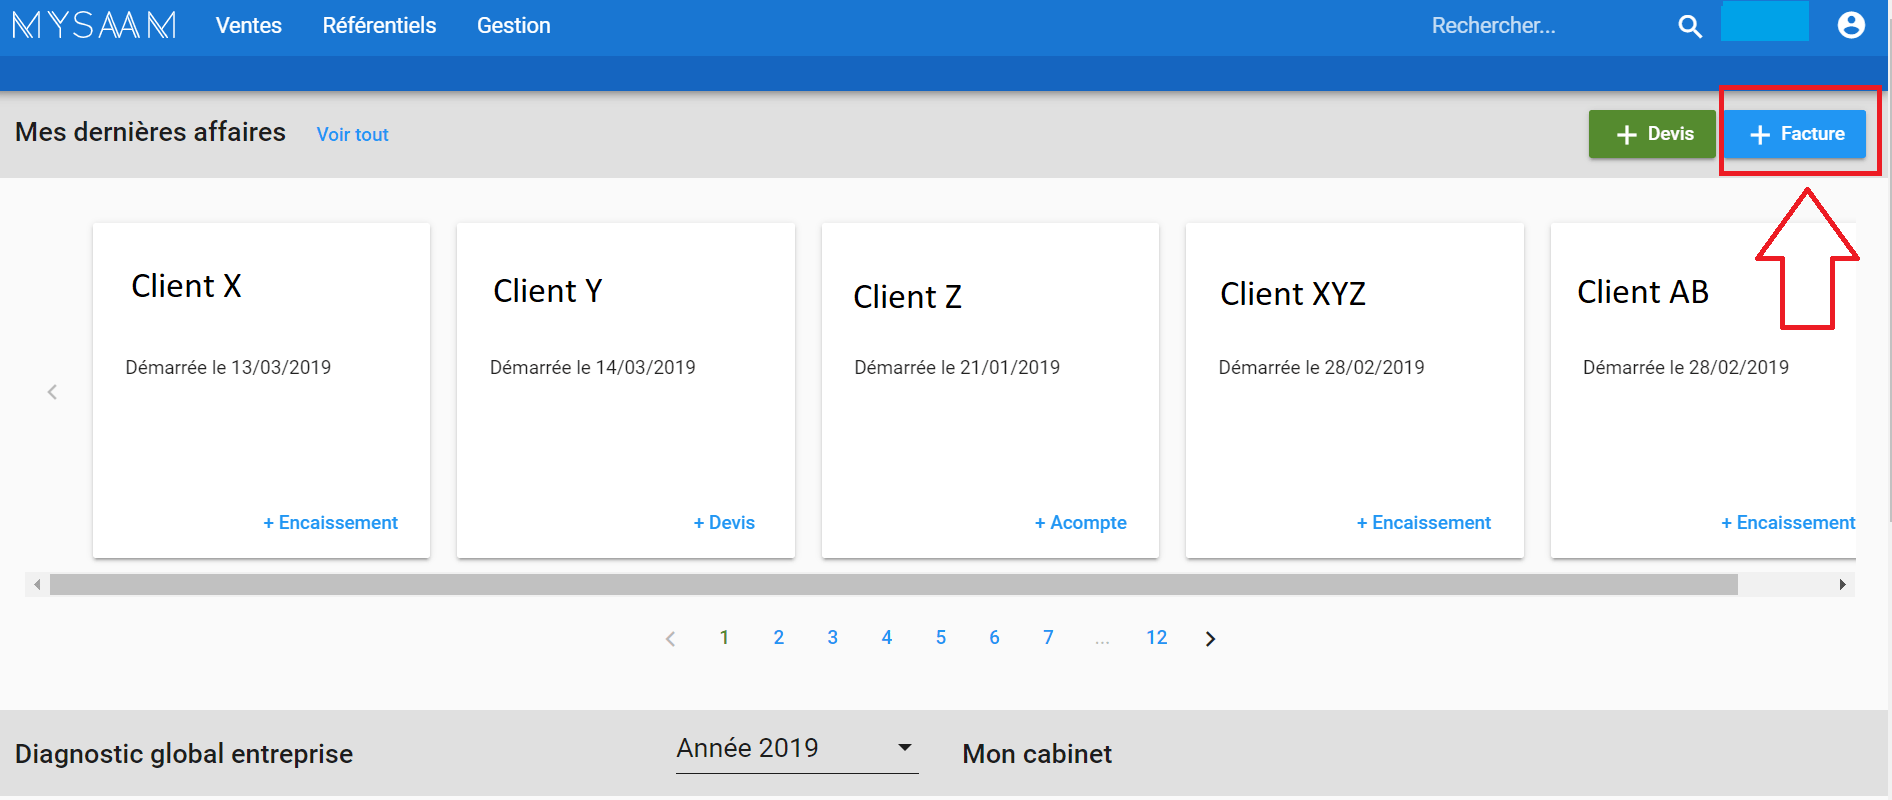Go to page 5
The image size is (1892, 800).
940,638
